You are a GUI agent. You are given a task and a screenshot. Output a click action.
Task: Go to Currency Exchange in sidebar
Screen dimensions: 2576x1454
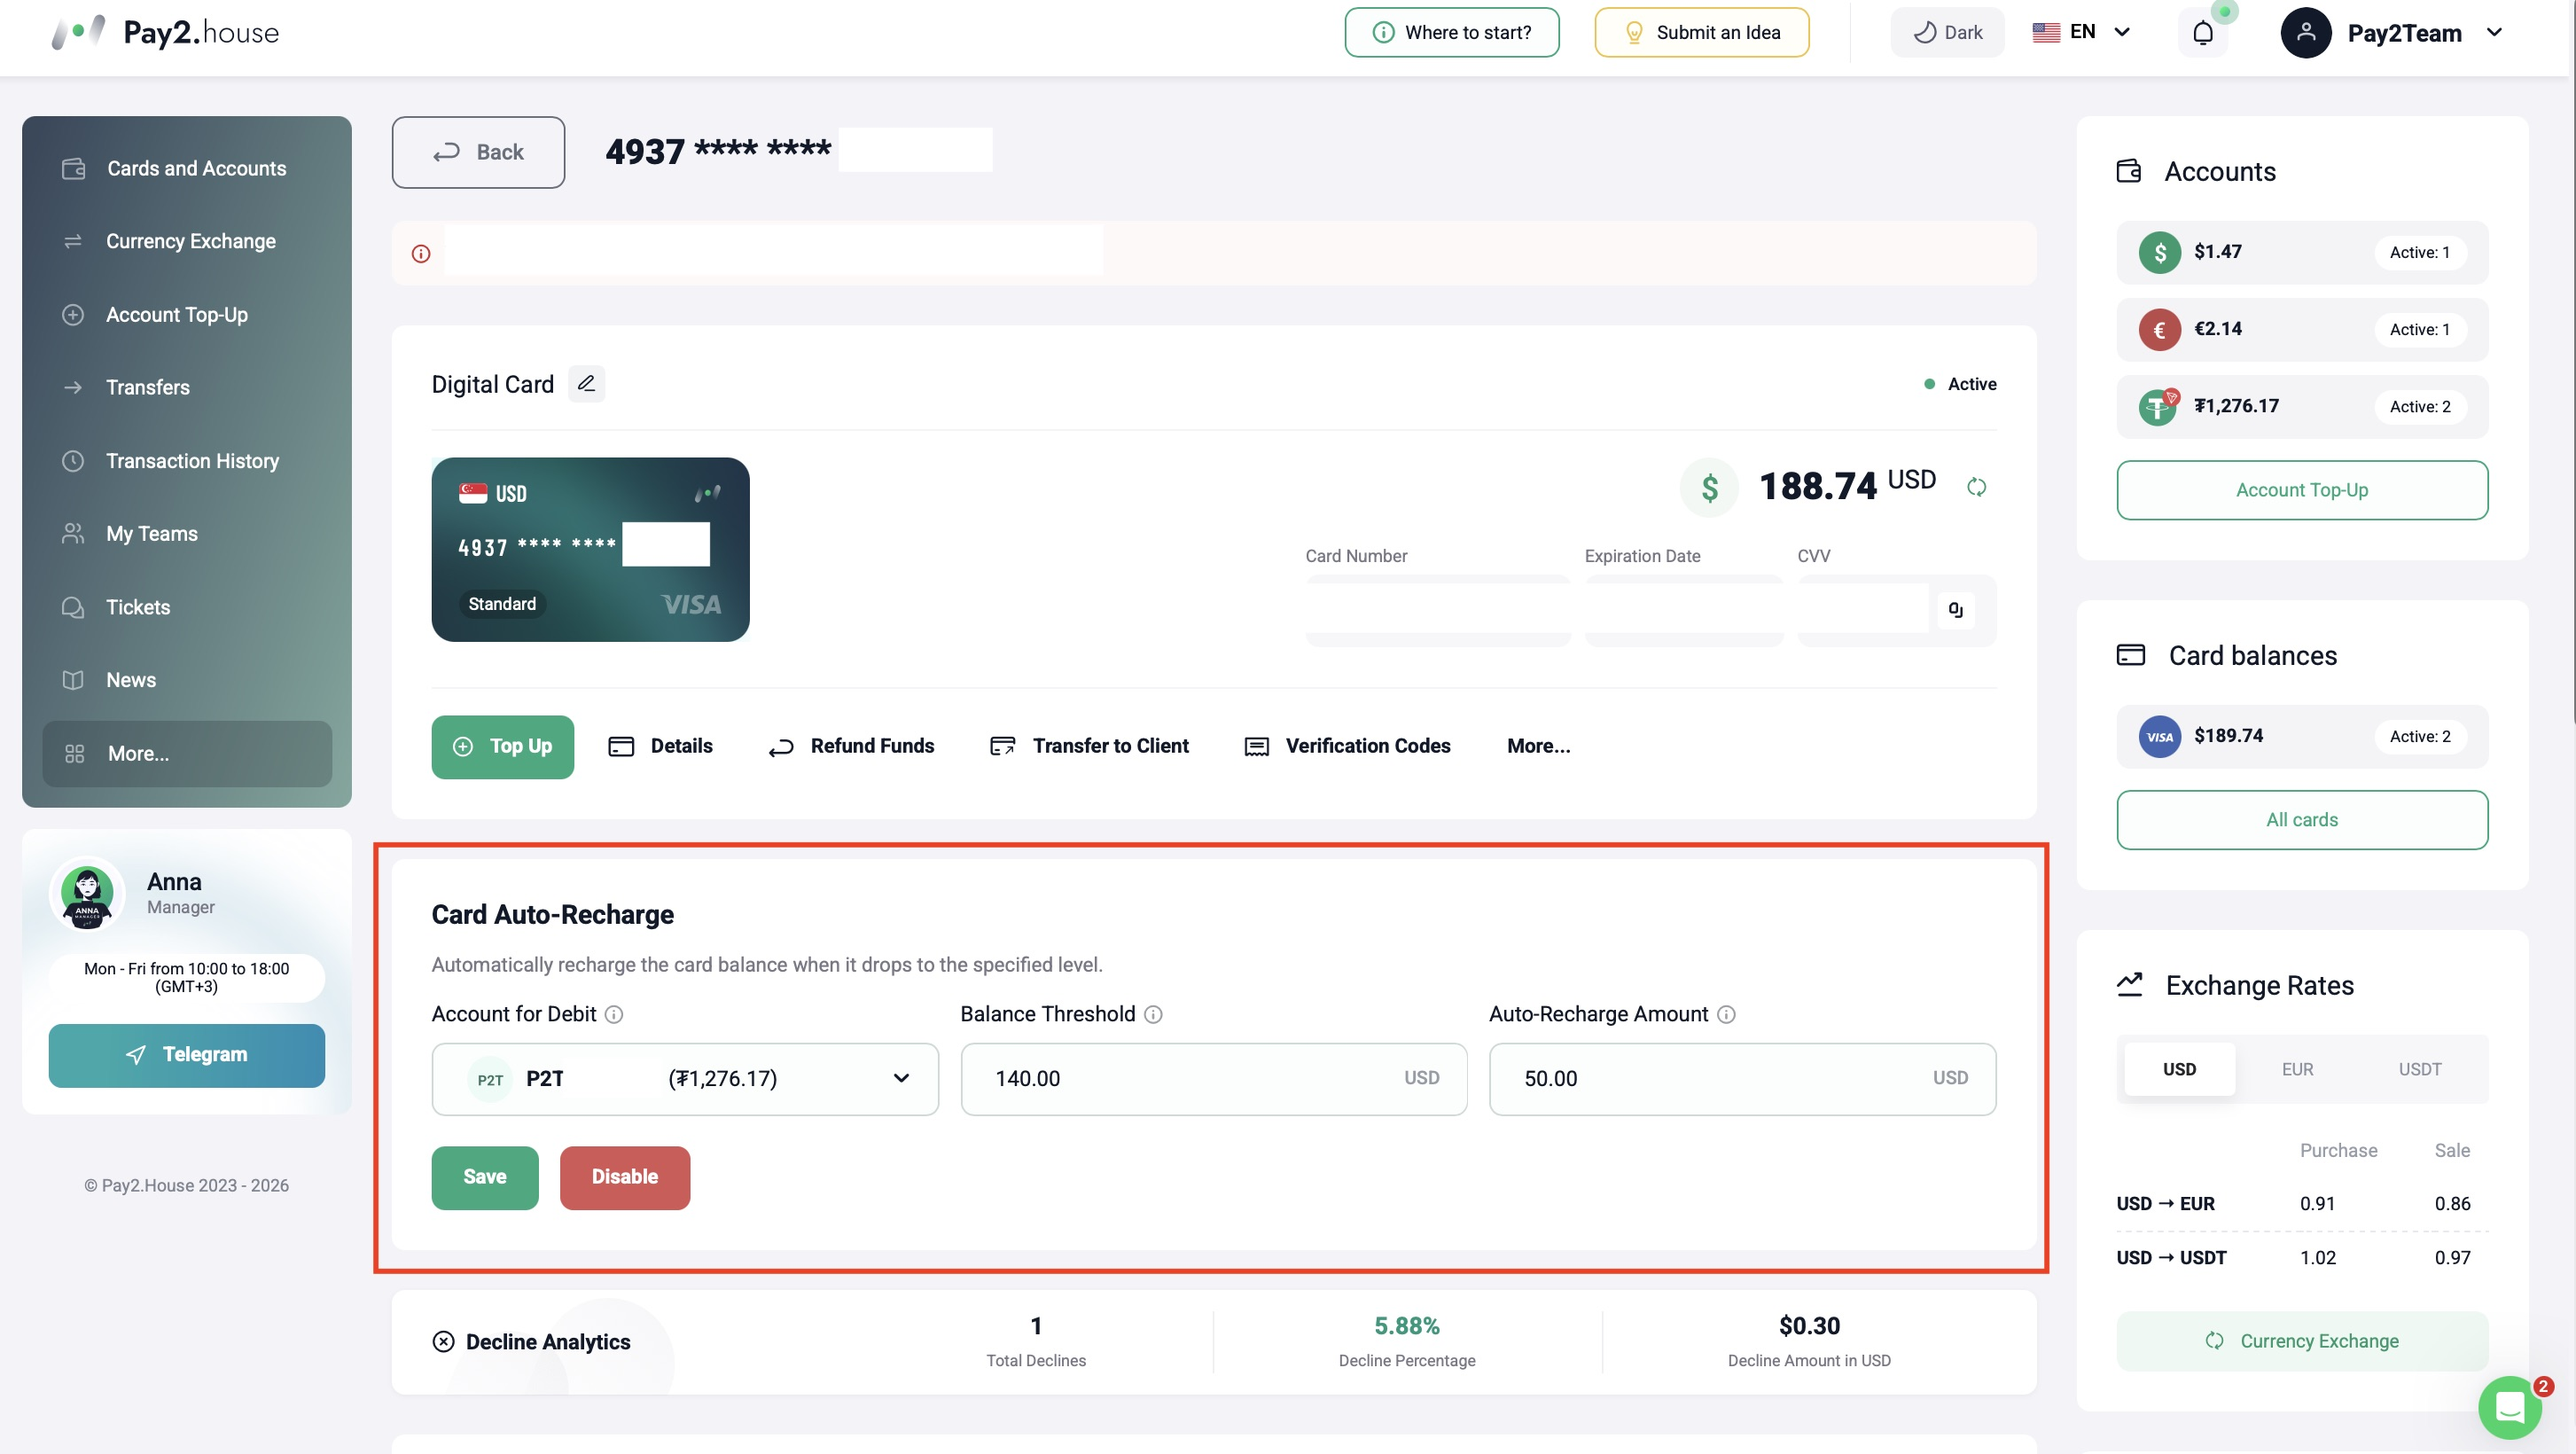pyautogui.click(x=187, y=241)
